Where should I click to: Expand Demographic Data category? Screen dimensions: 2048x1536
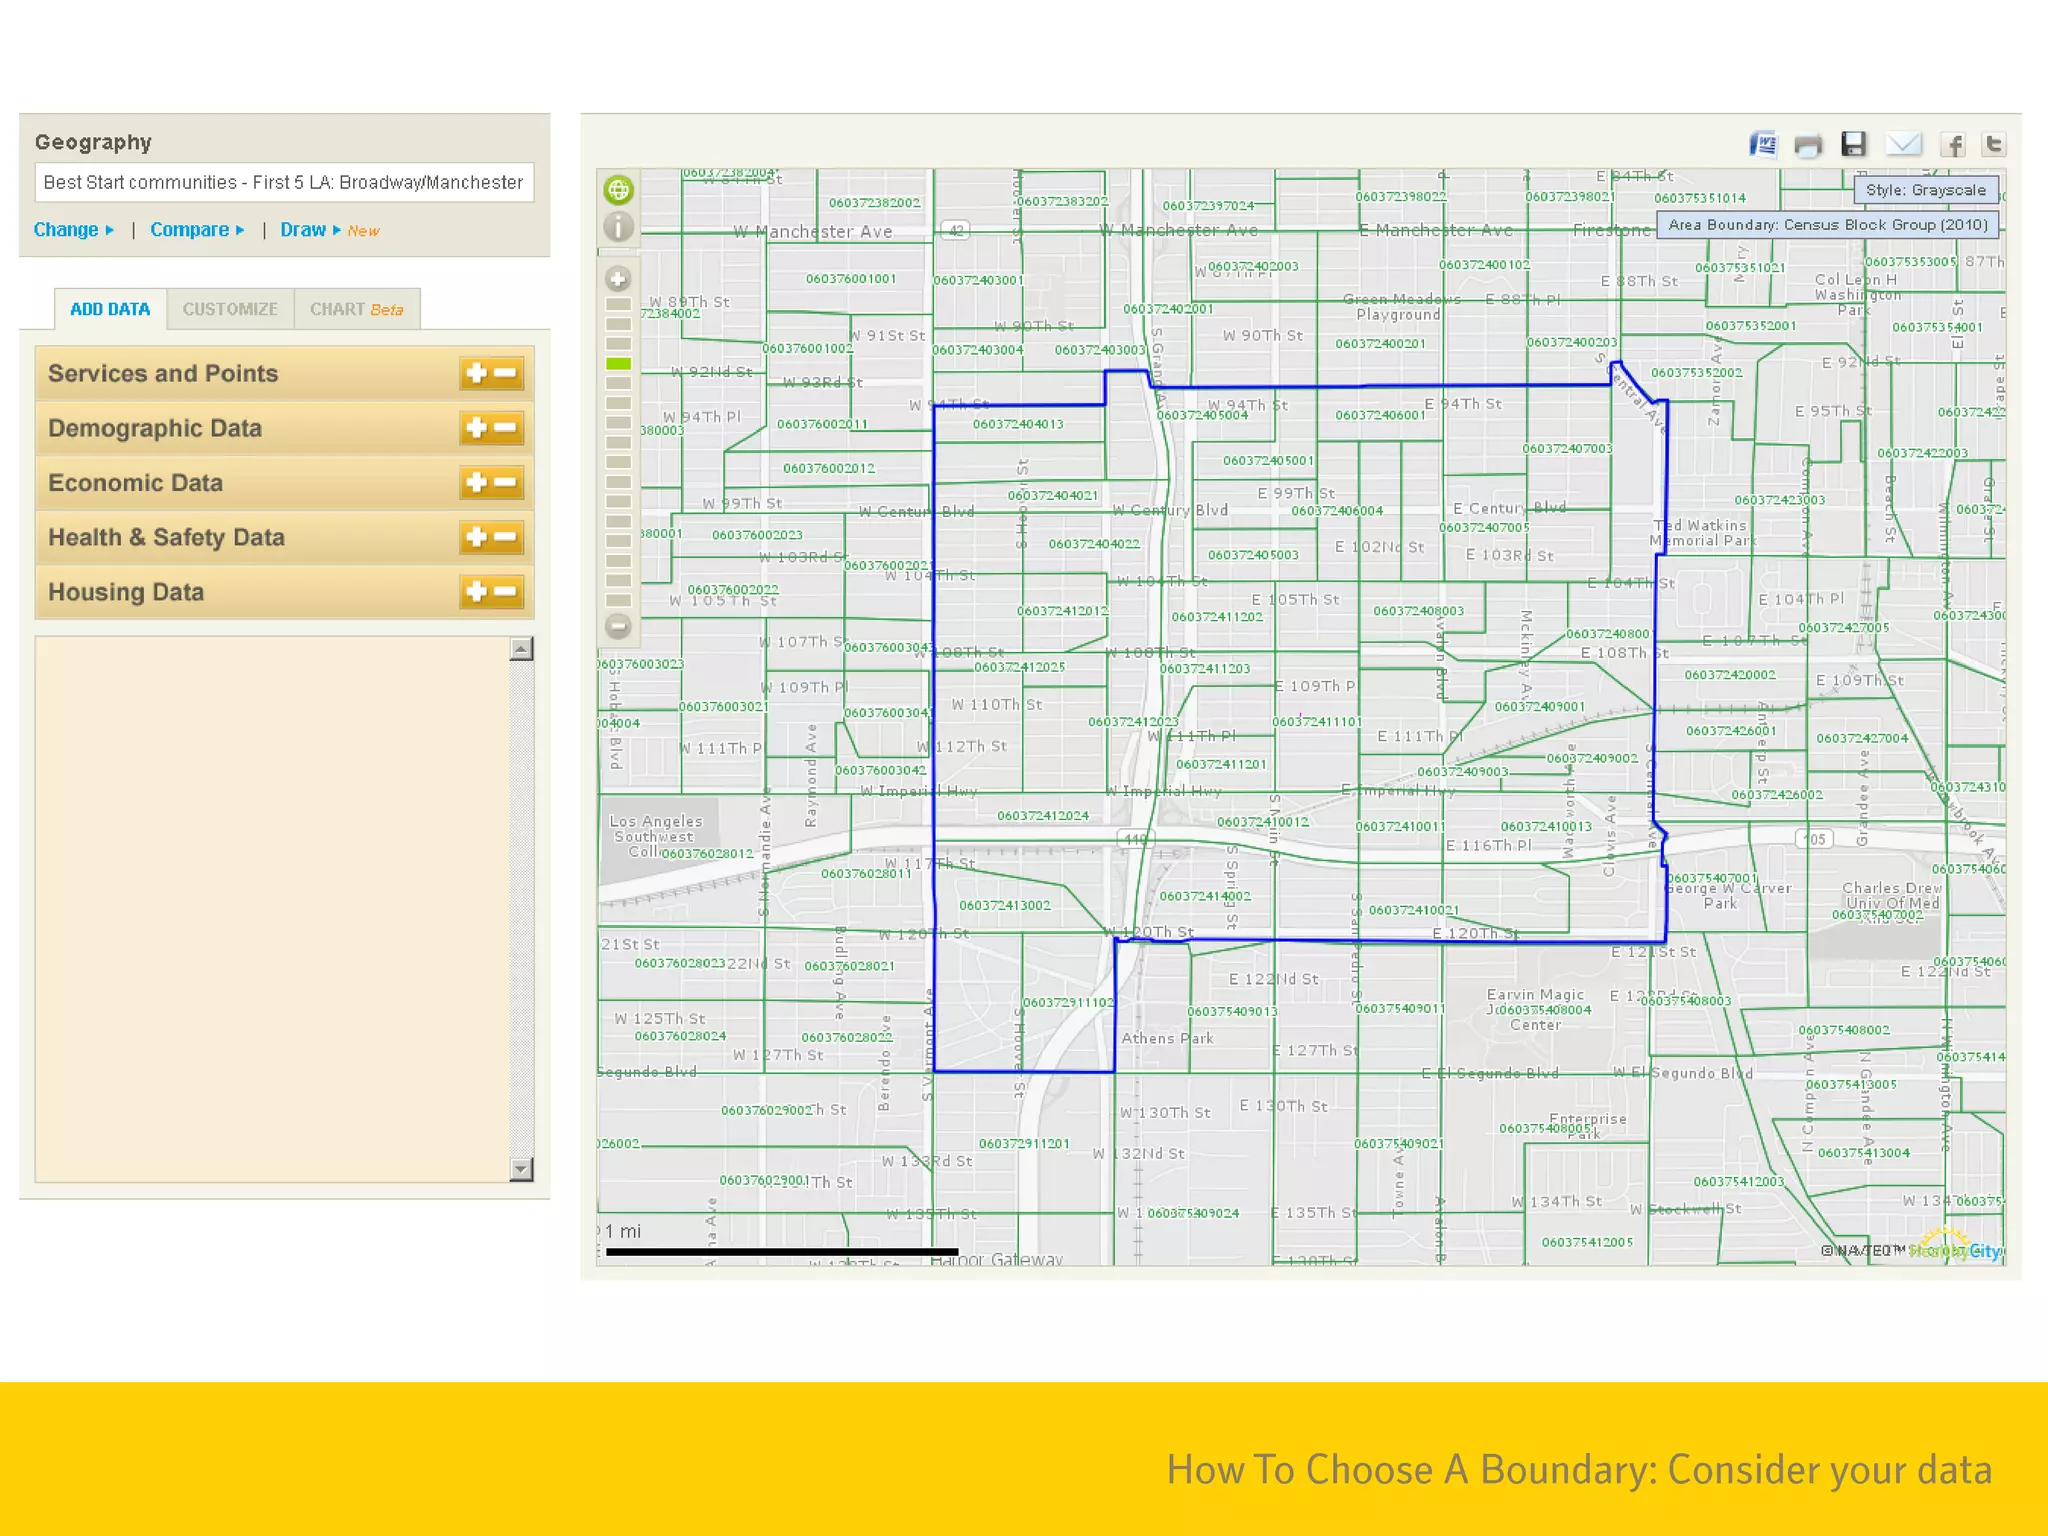(x=476, y=428)
